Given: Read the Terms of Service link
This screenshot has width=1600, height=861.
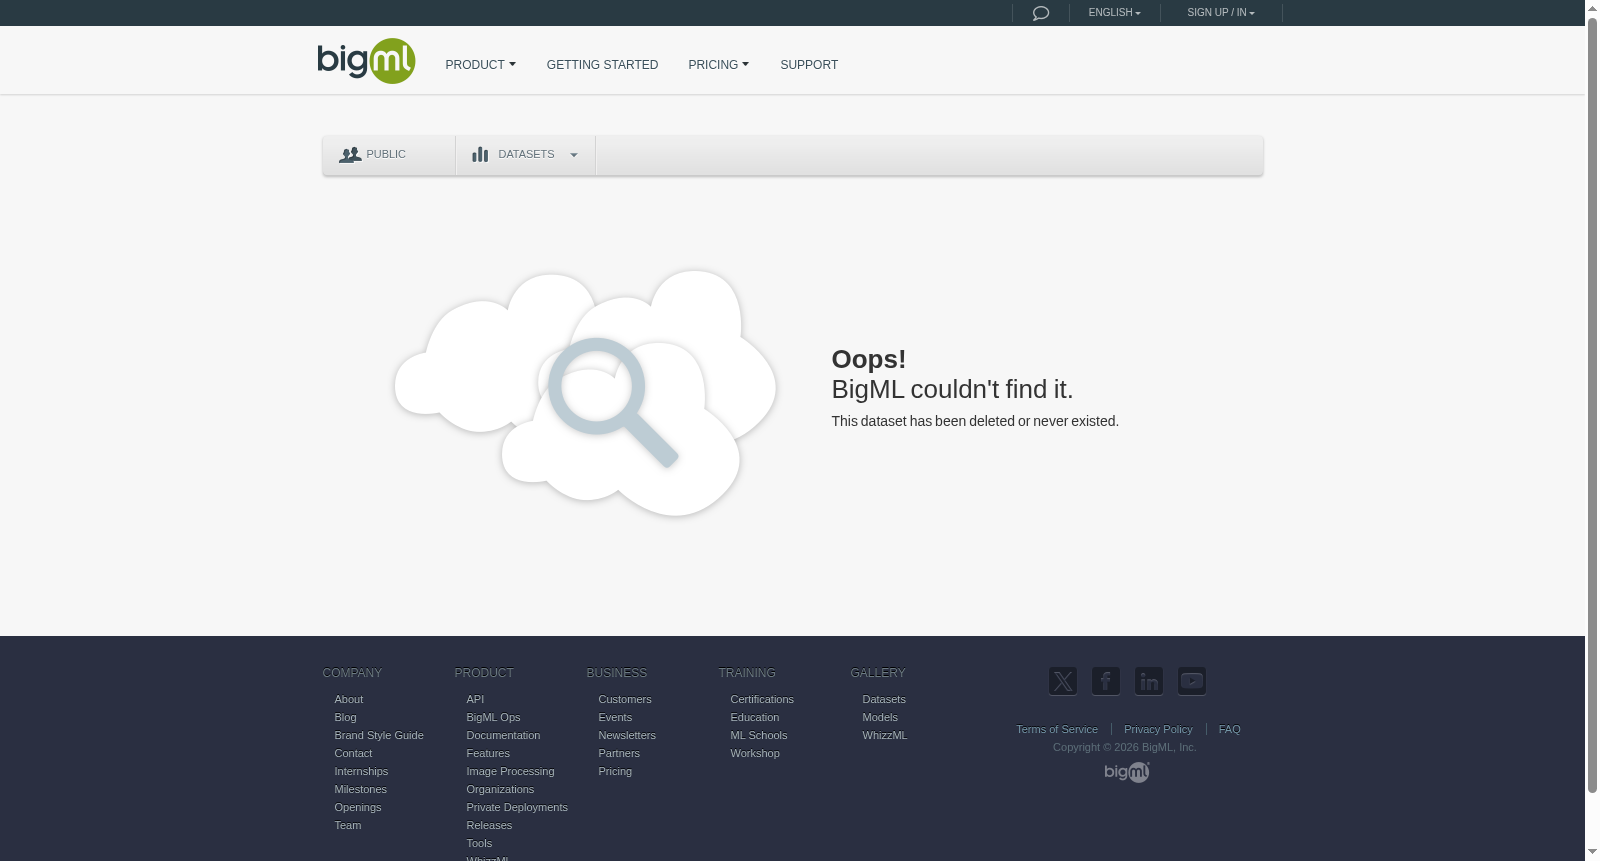Looking at the screenshot, I should click(1057, 730).
